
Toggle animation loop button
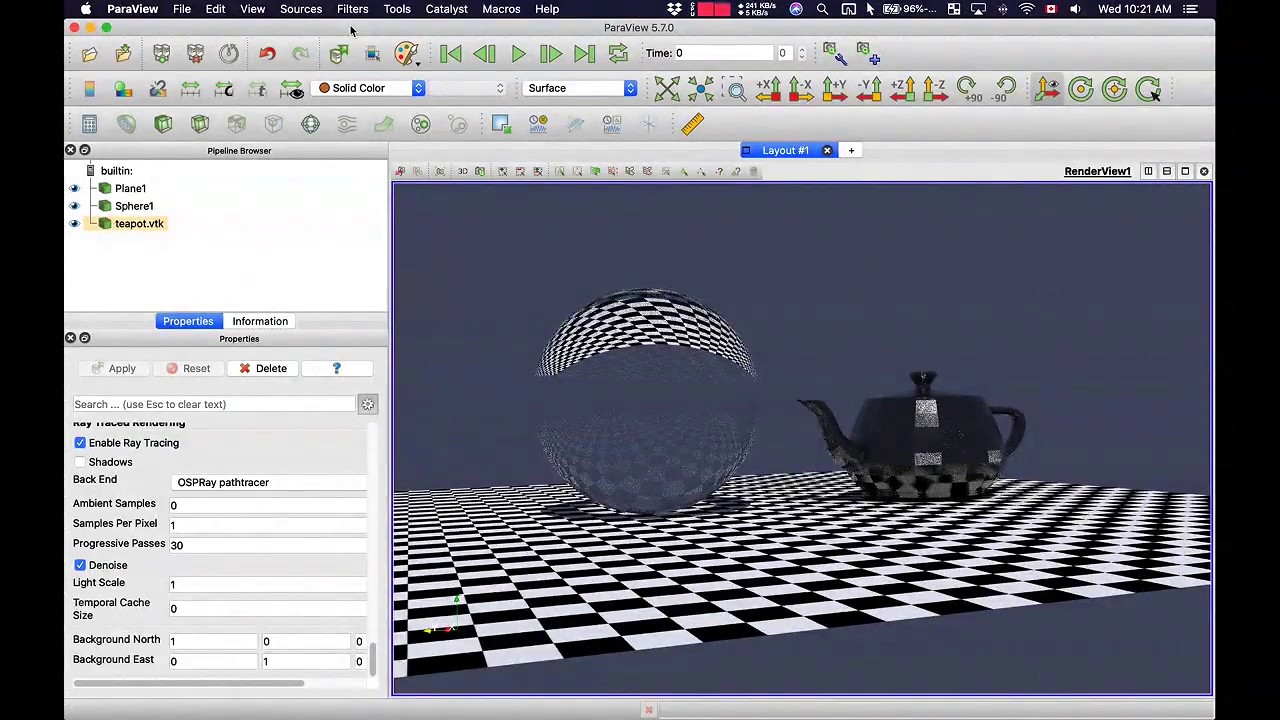click(618, 54)
